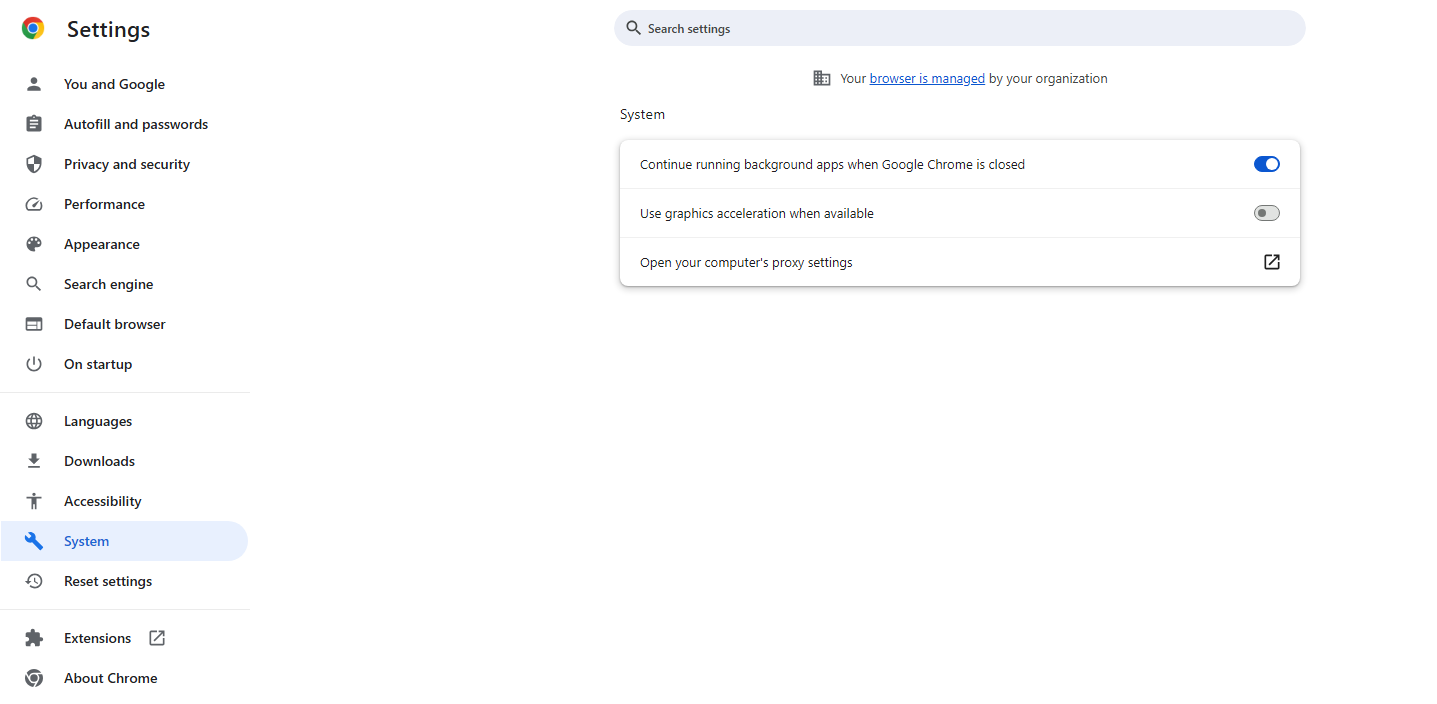Disable continue running background apps toggle
Image resolution: width=1437 pixels, height=704 pixels.
coord(1266,164)
